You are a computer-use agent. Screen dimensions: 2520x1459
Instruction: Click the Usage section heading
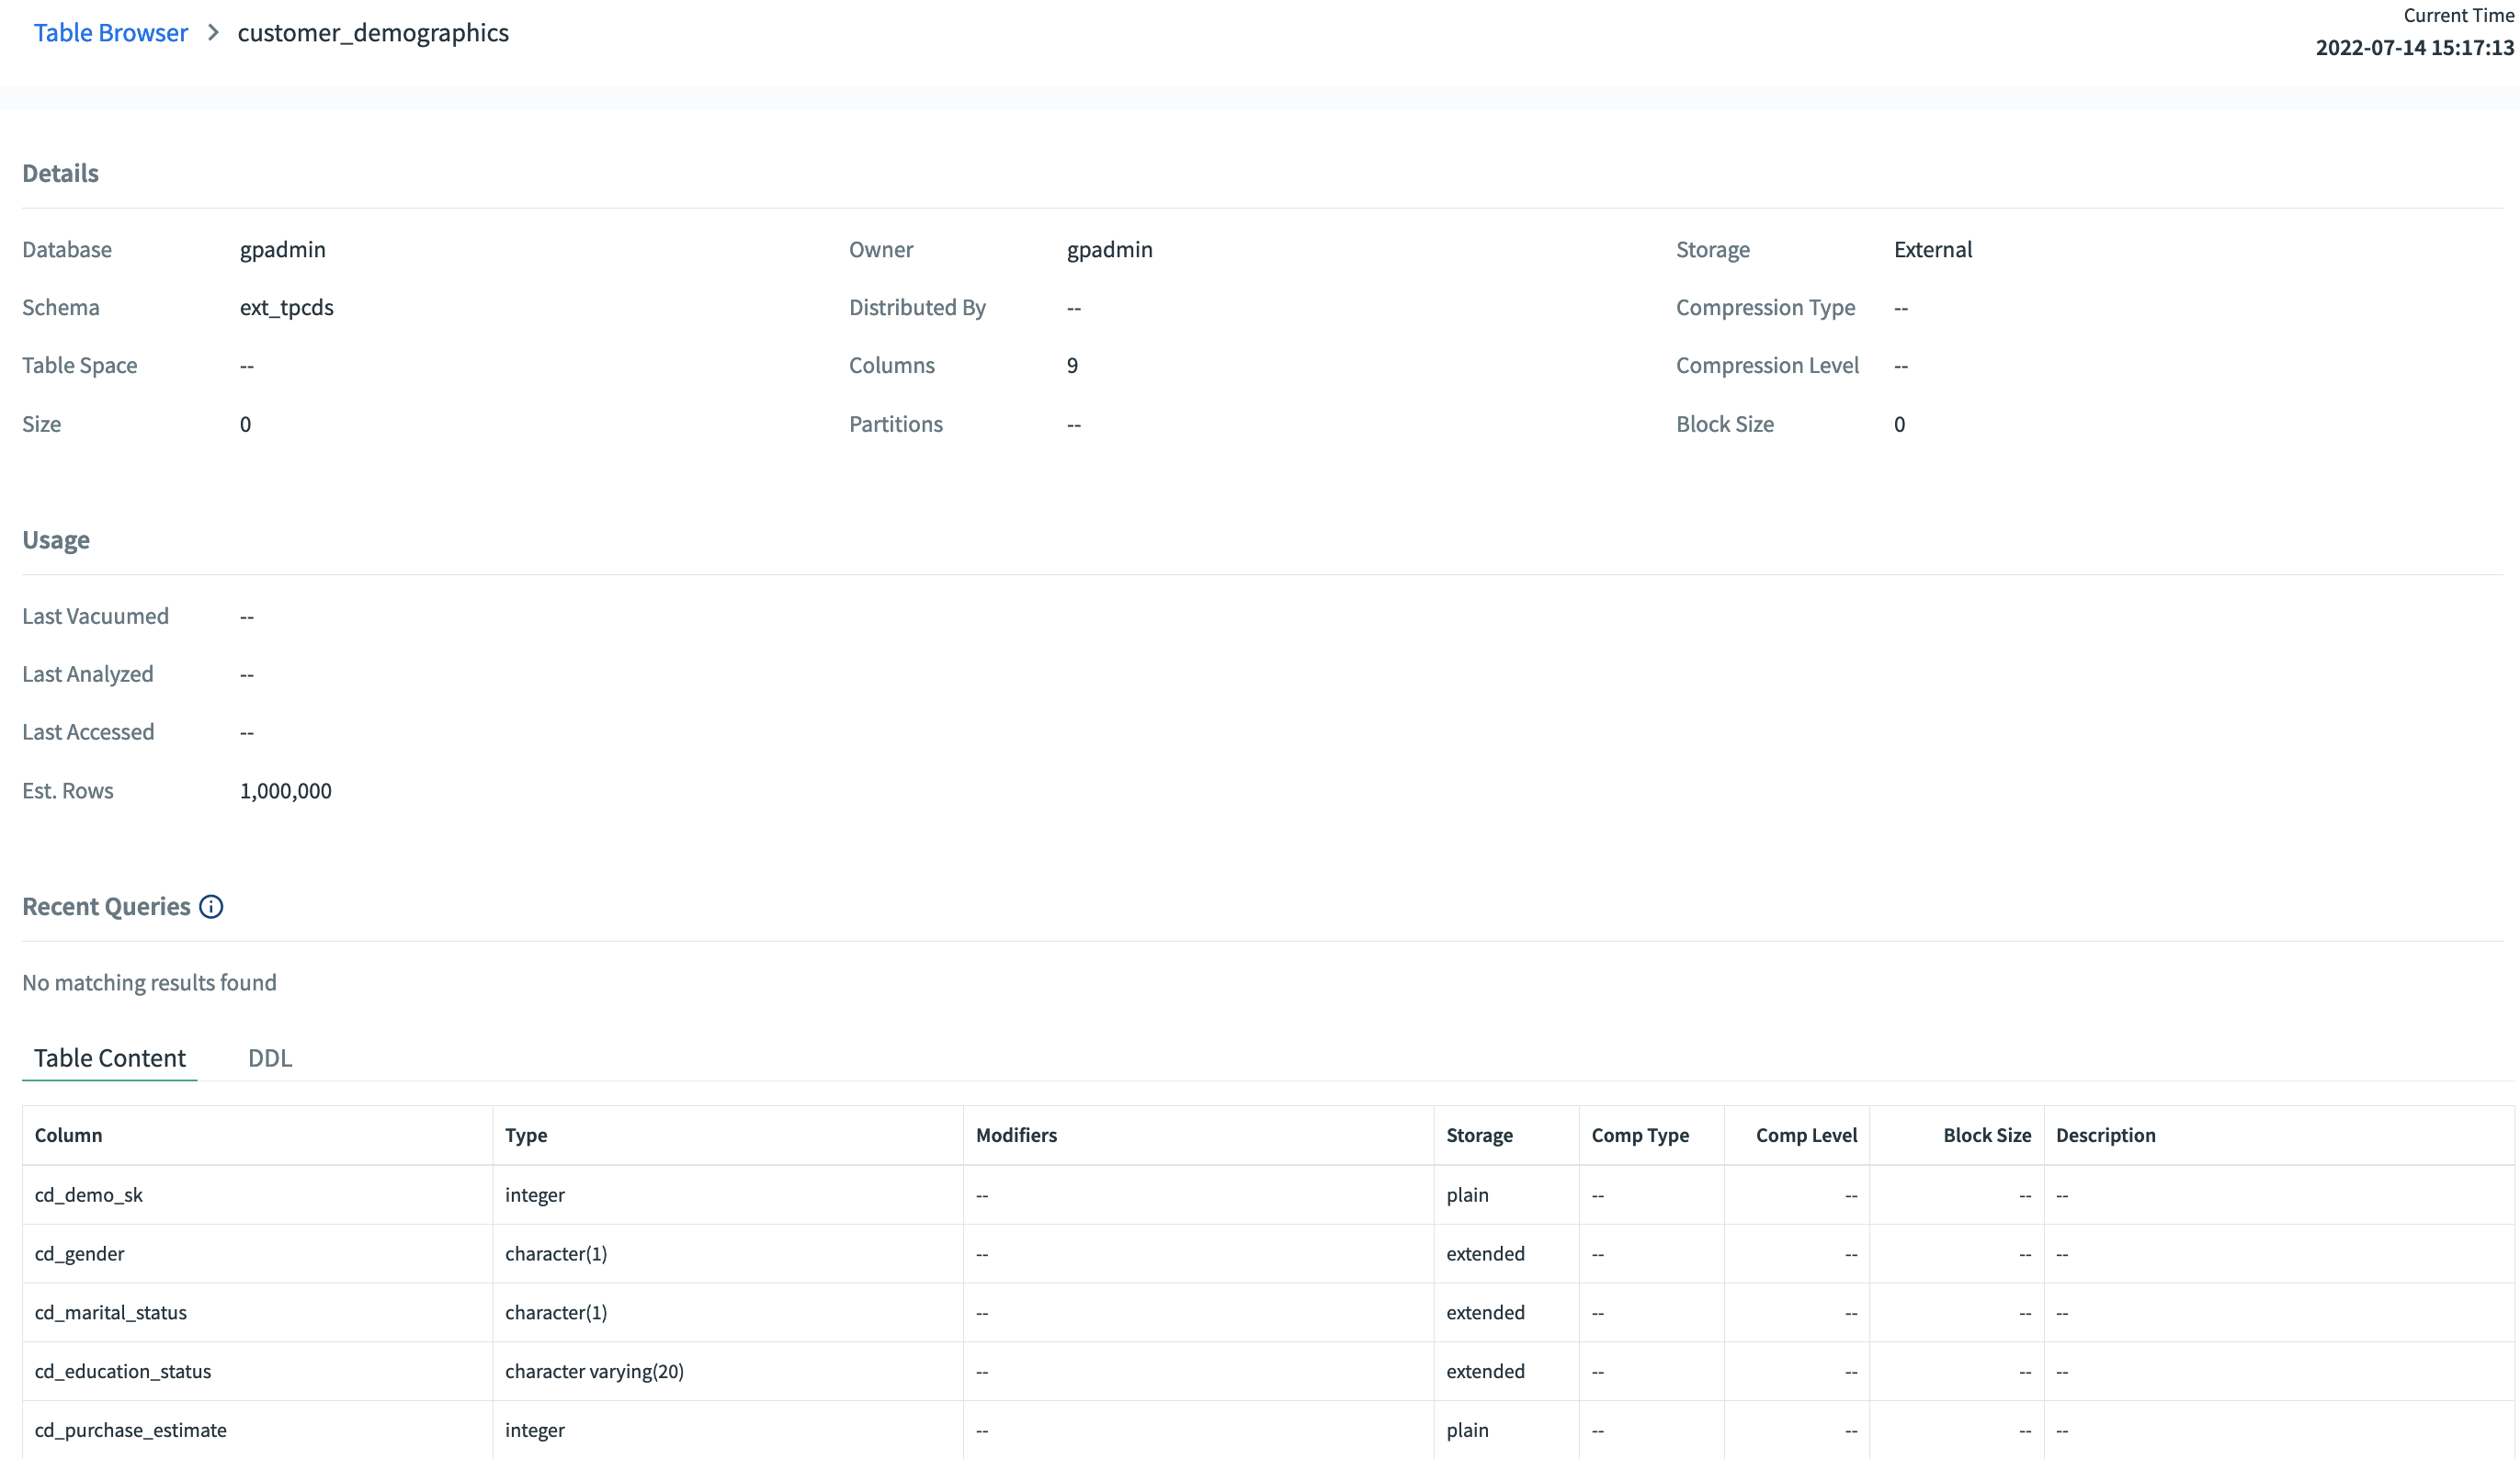56,540
